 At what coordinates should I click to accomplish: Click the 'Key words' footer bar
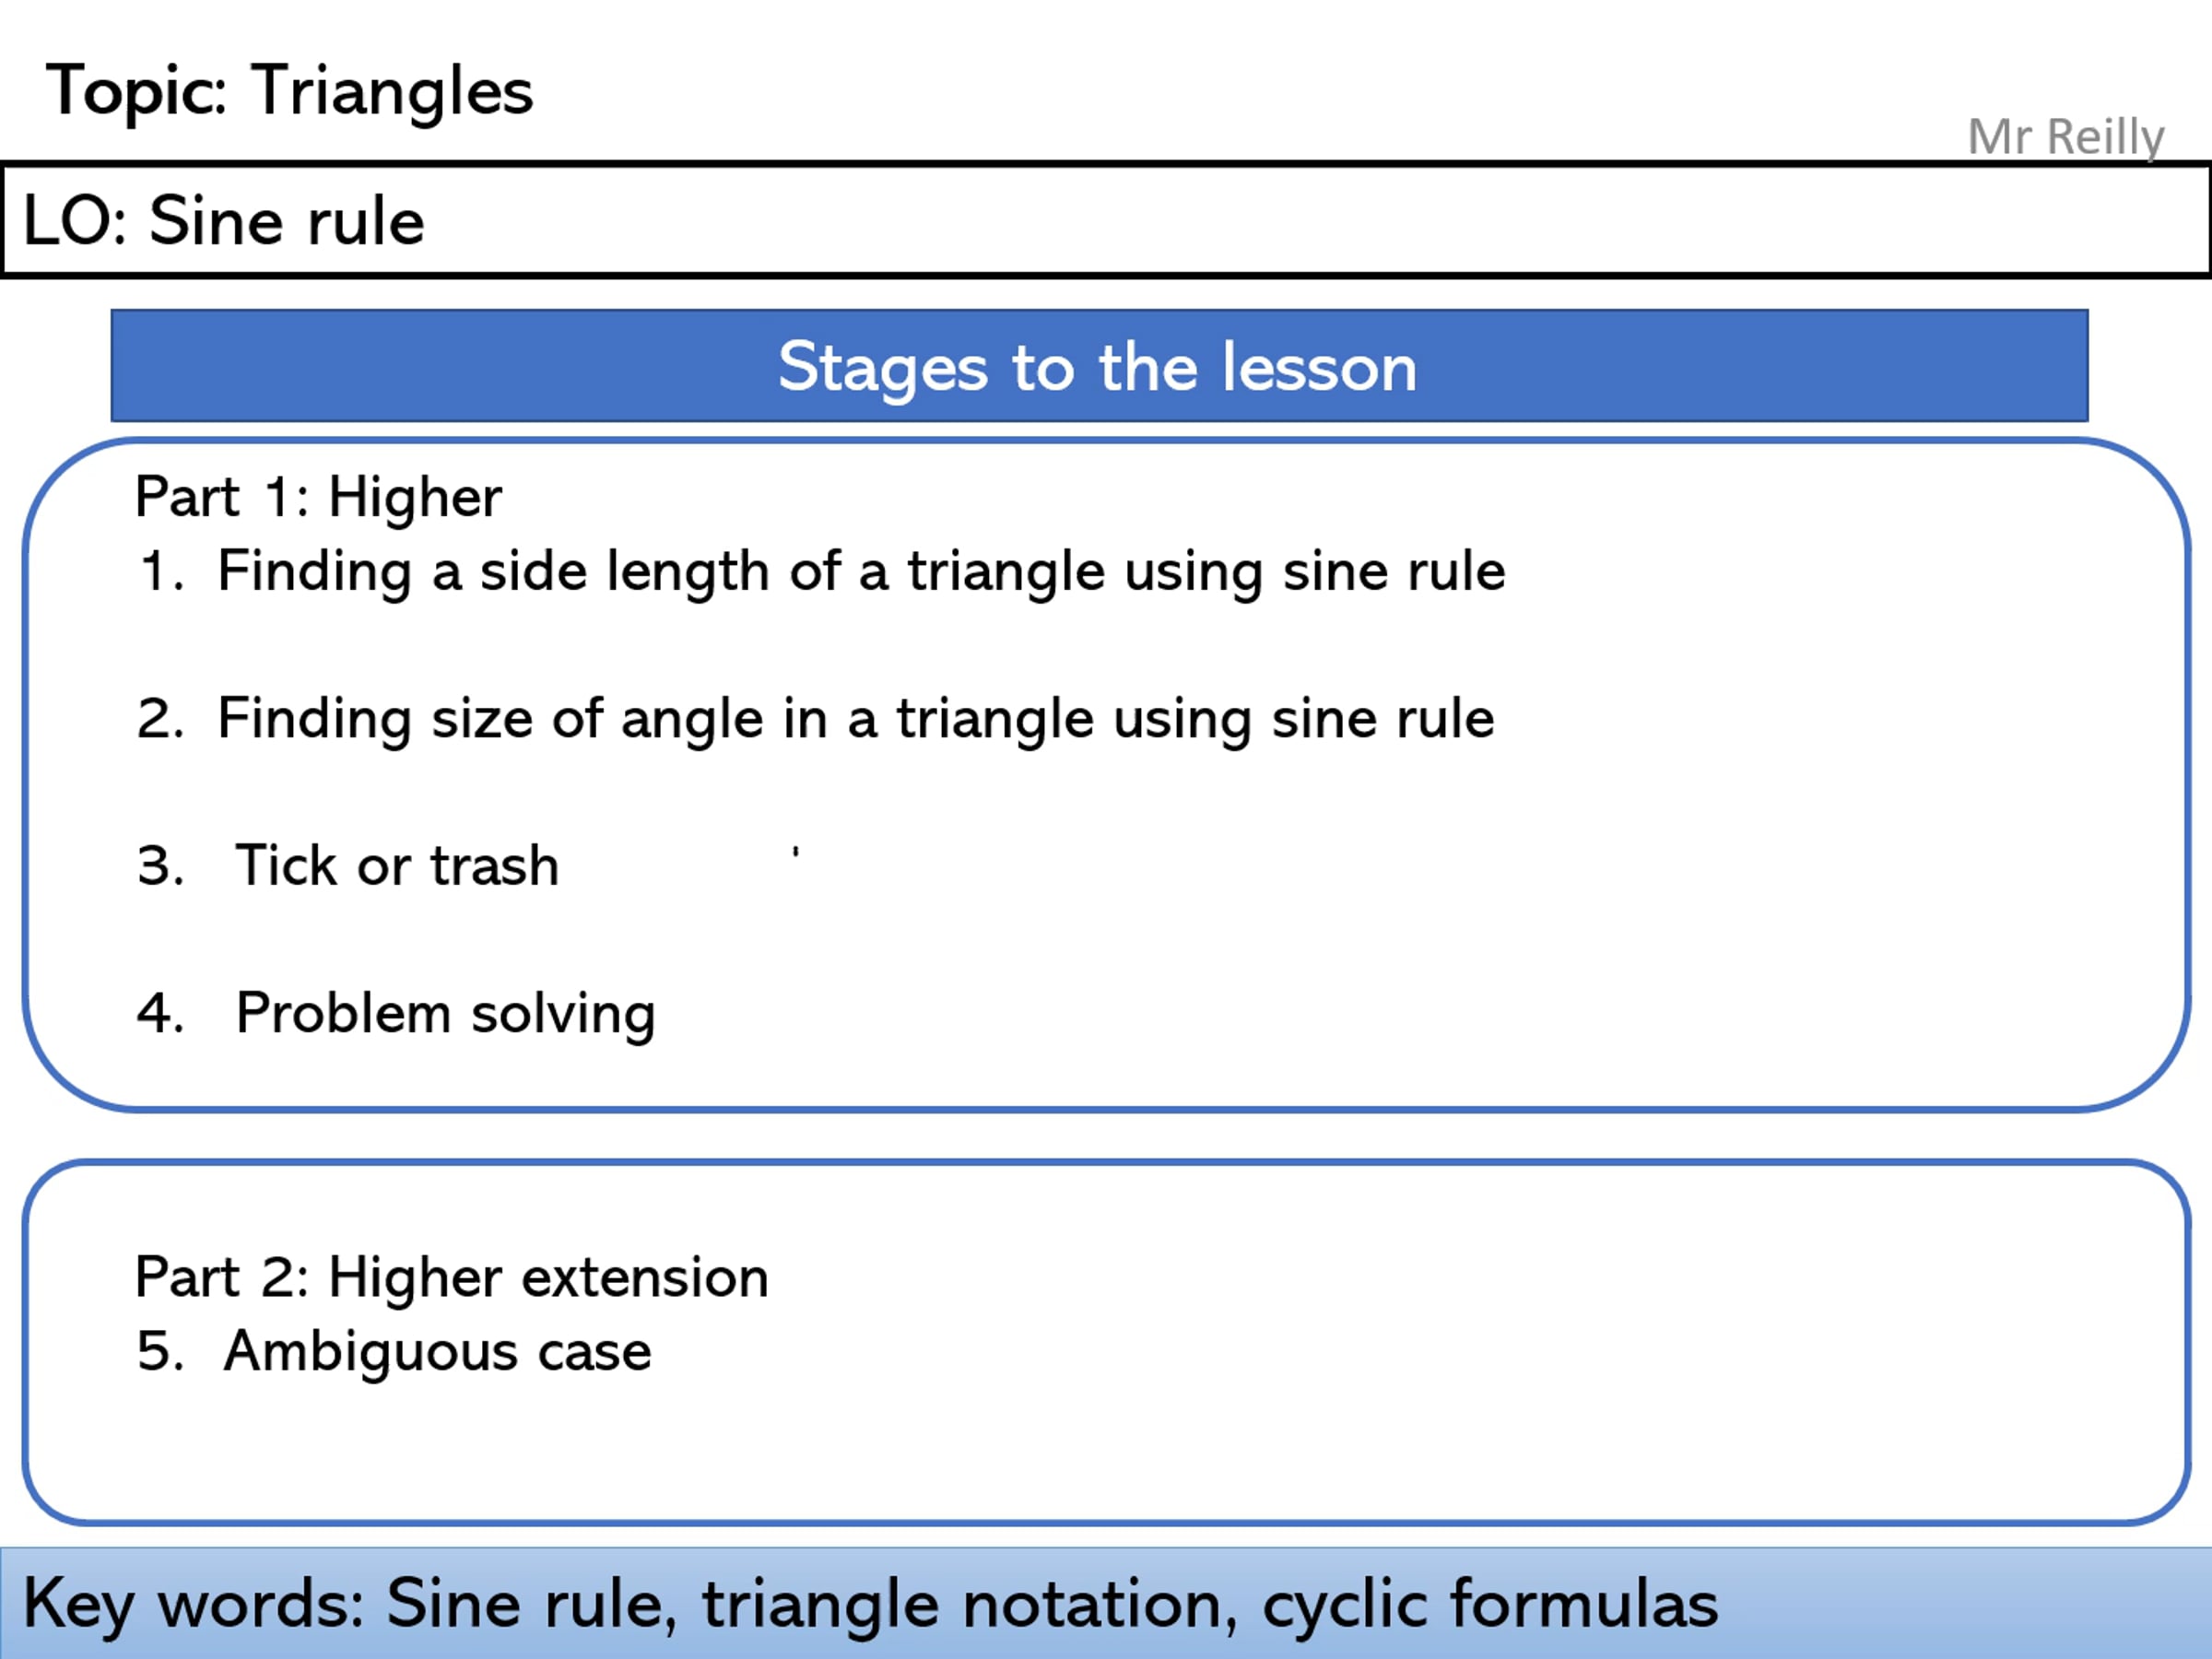1106,1603
